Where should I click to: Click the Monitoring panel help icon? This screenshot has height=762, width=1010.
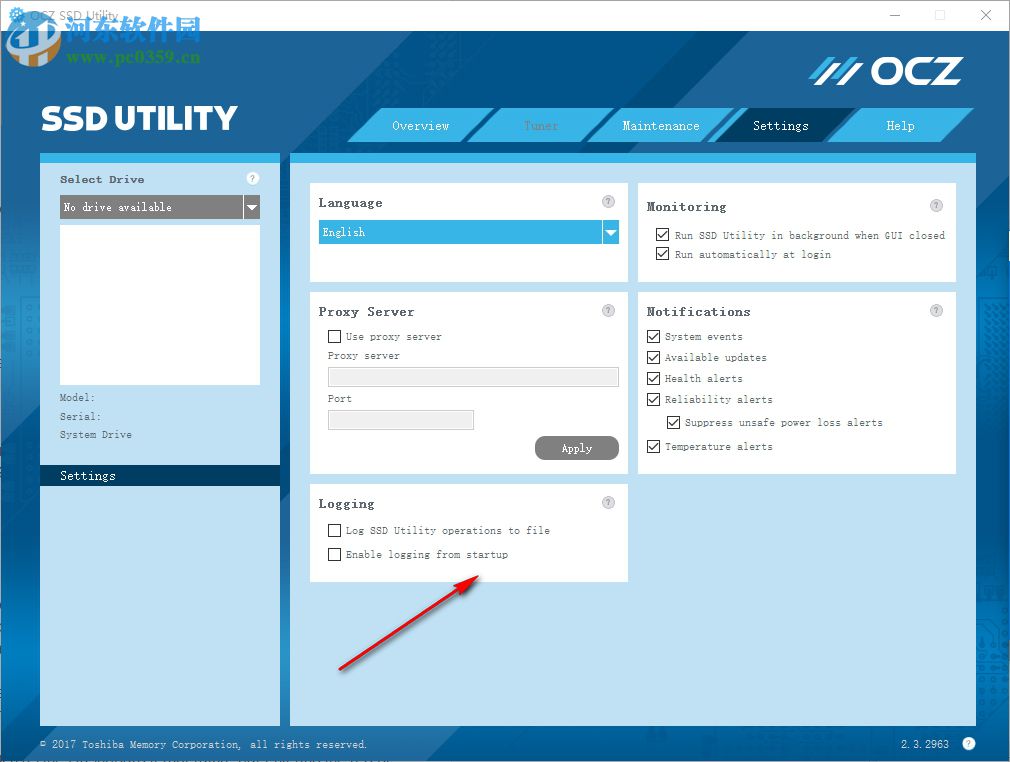tap(936, 205)
